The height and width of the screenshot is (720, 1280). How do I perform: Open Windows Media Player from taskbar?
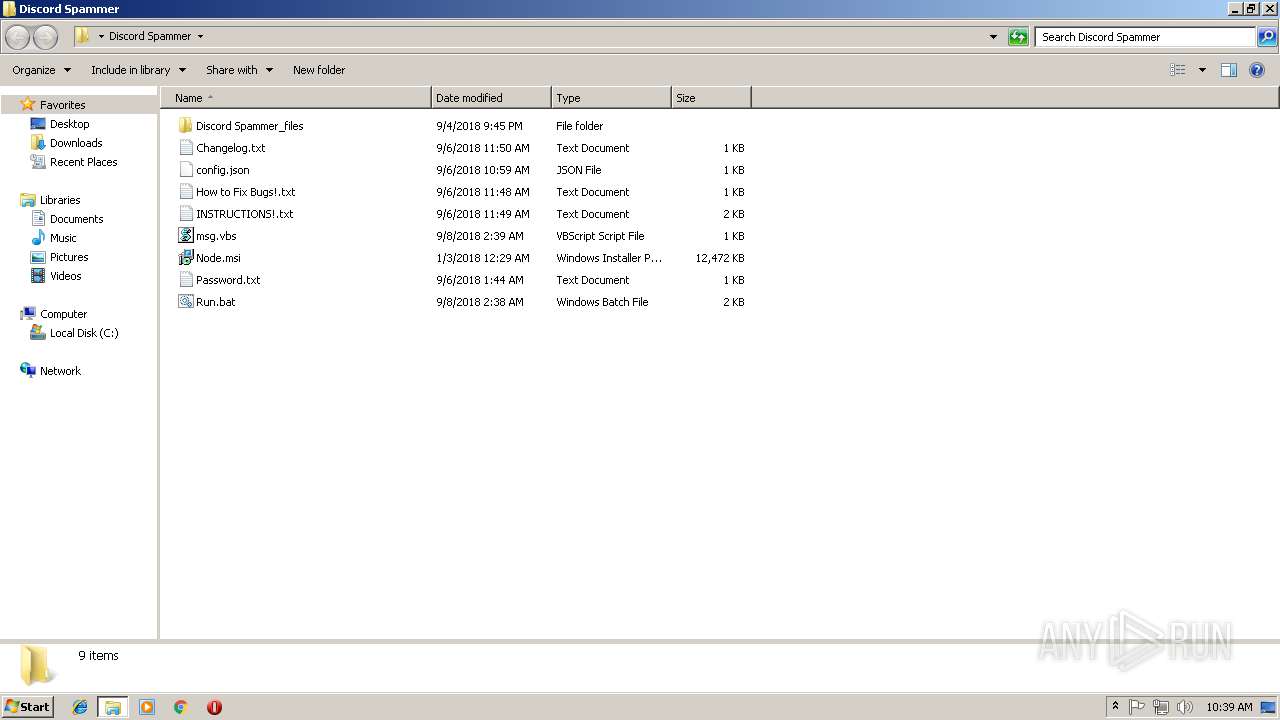pos(147,707)
